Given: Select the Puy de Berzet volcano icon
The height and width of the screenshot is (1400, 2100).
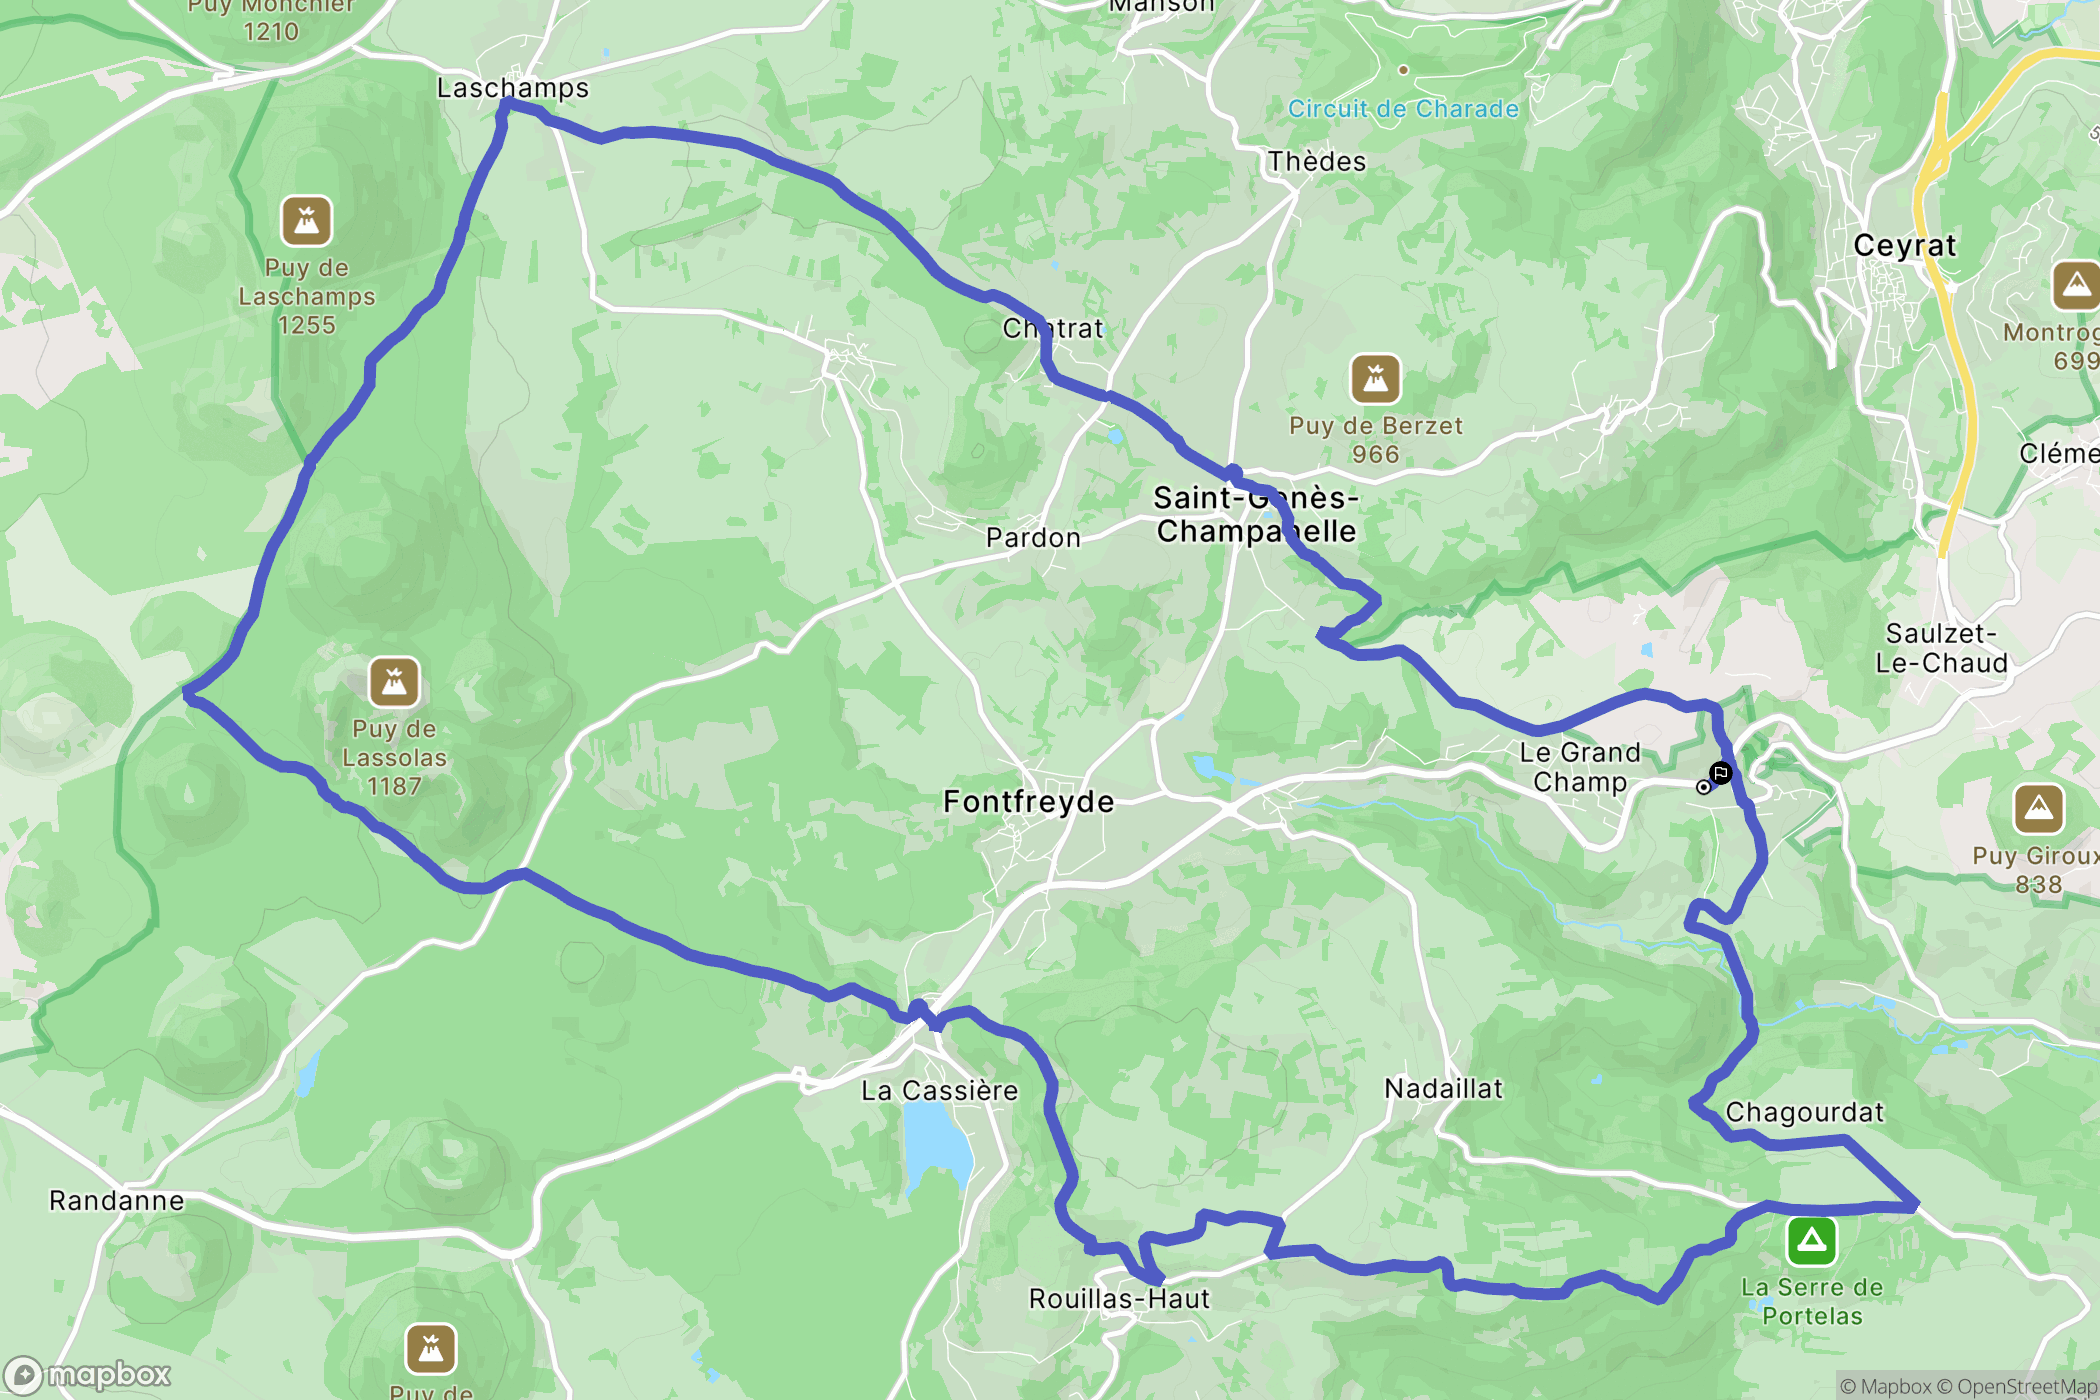Looking at the screenshot, I should point(1376,379).
